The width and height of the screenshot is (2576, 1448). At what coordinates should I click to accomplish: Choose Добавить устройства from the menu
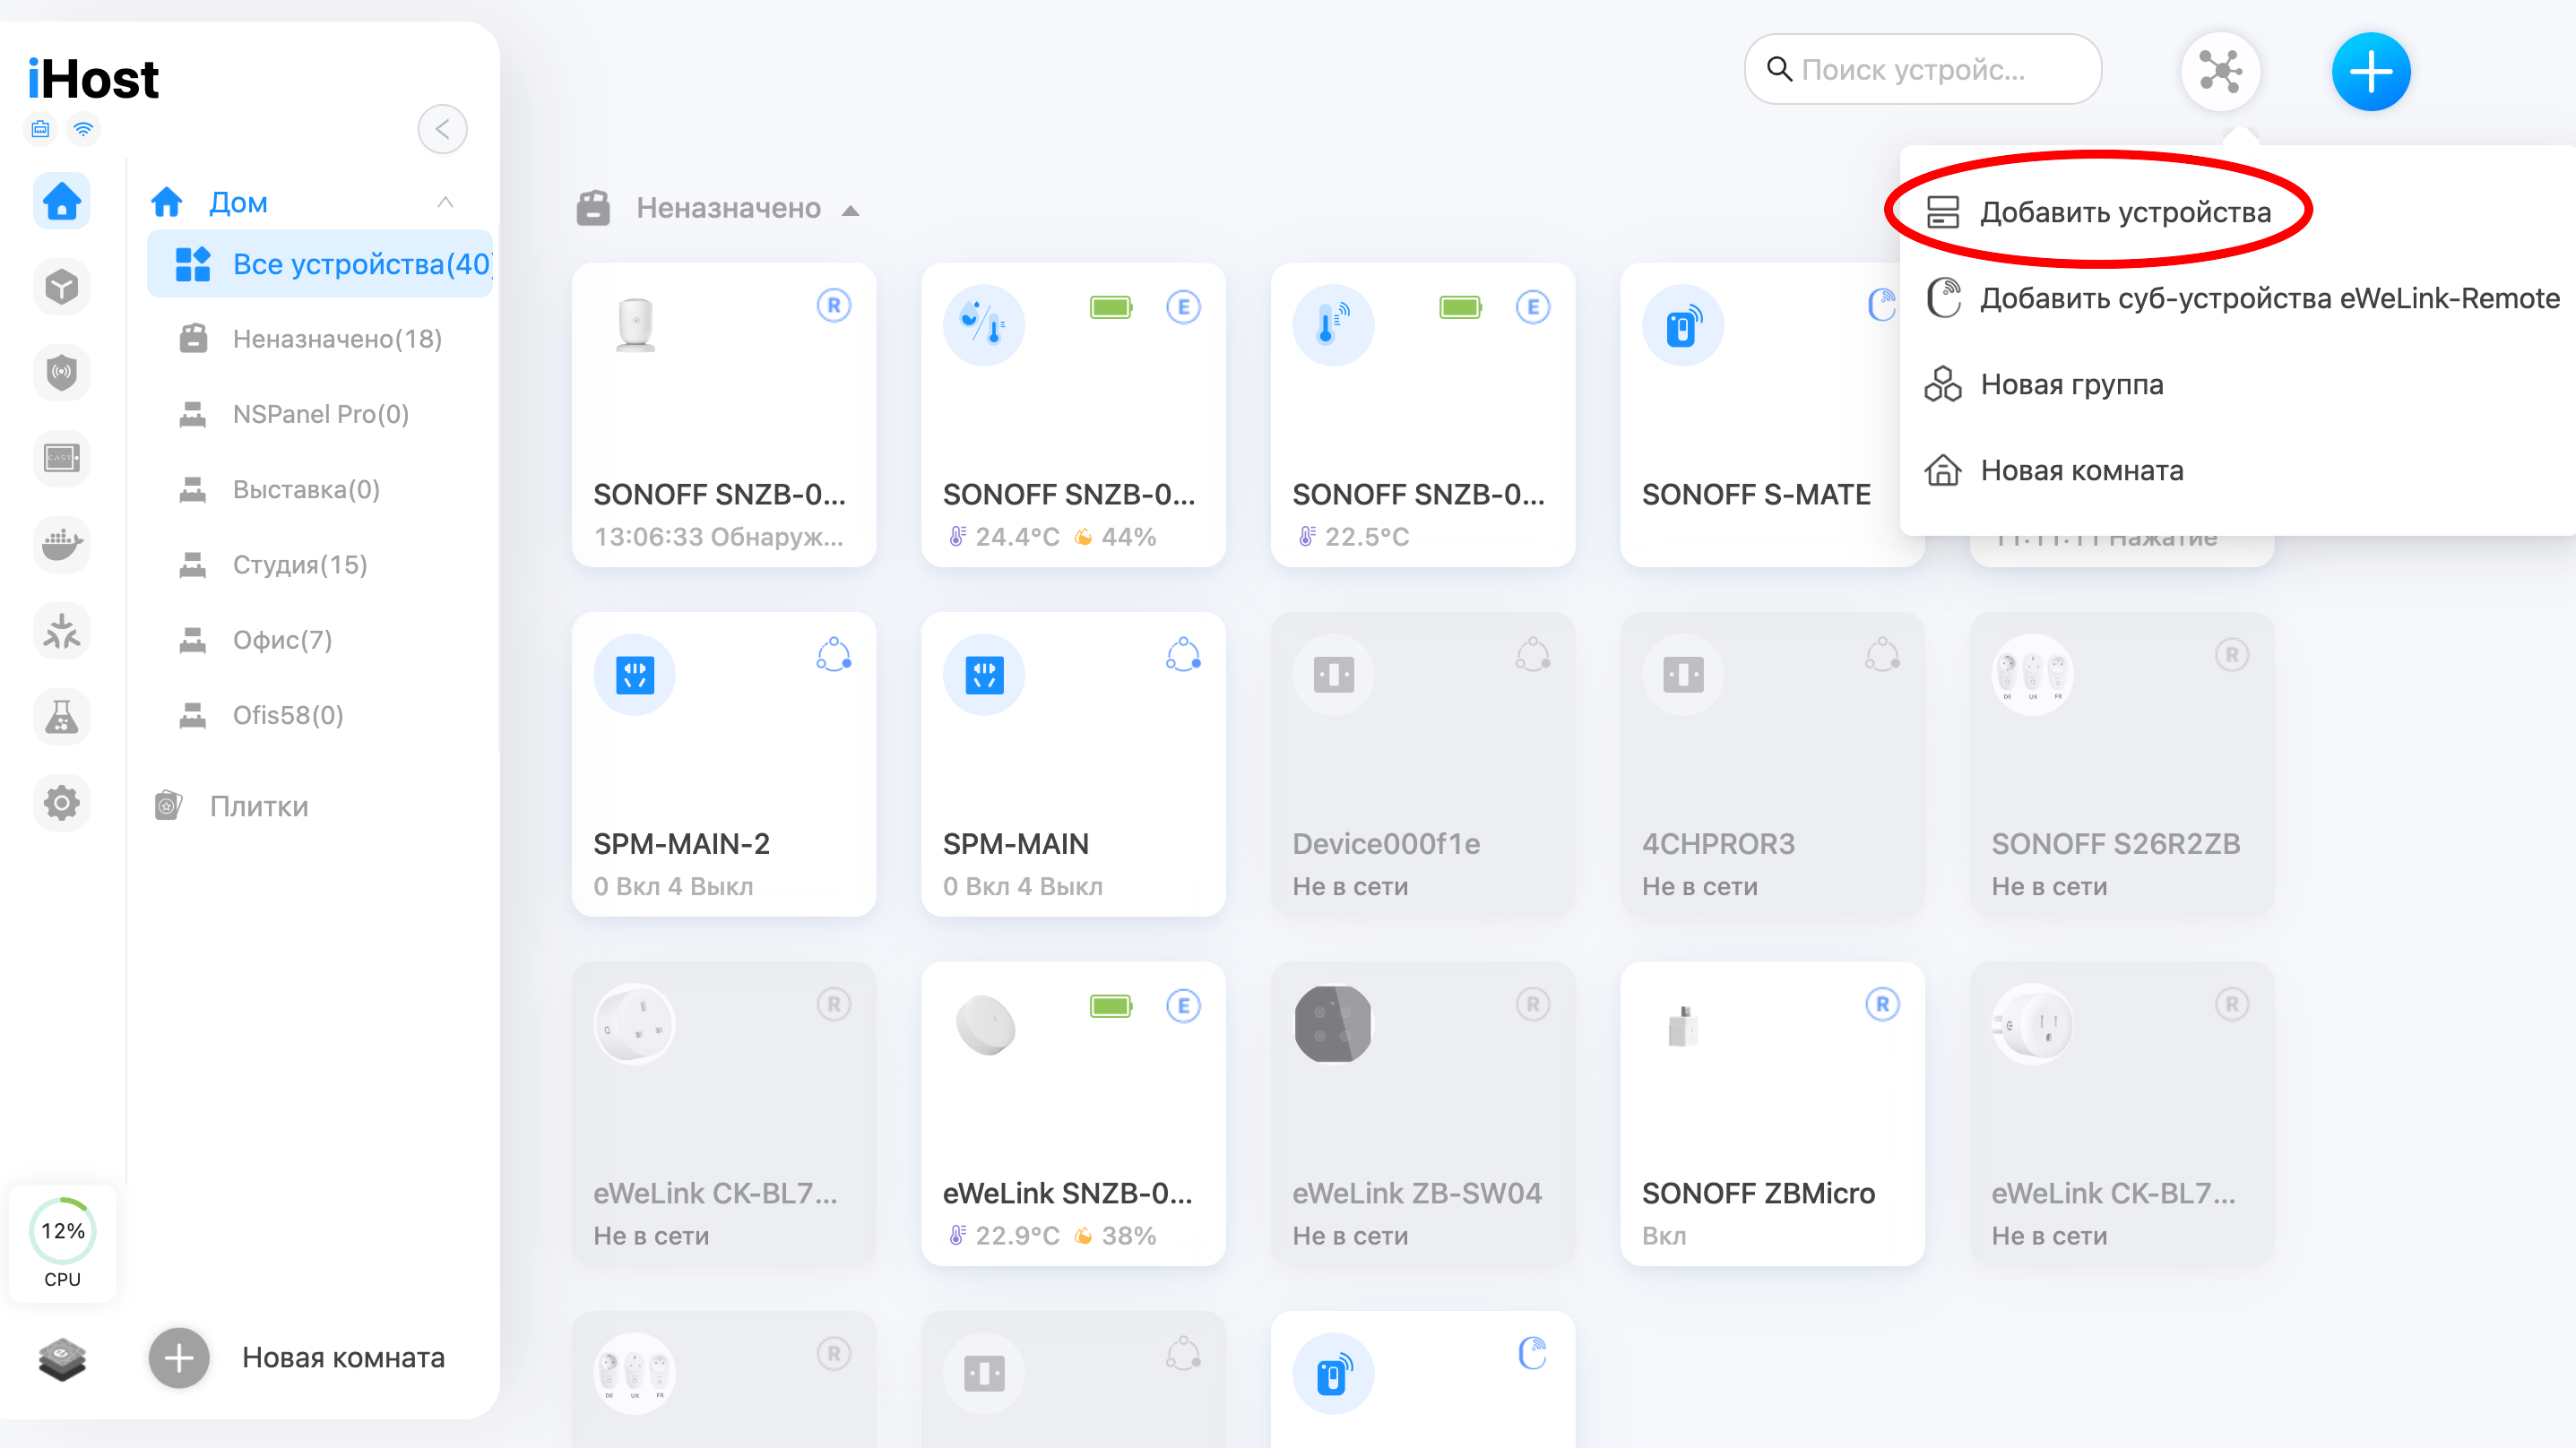2098,212
